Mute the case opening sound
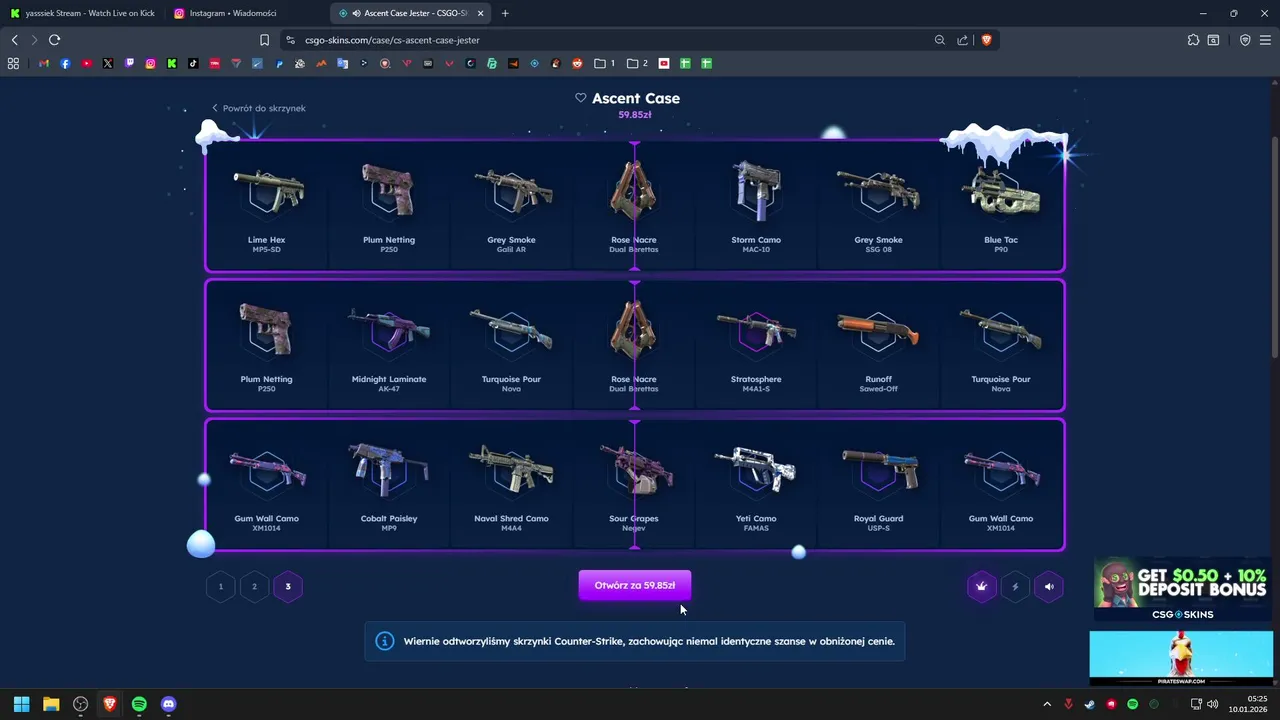The height and width of the screenshot is (720, 1280). (1049, 586)
